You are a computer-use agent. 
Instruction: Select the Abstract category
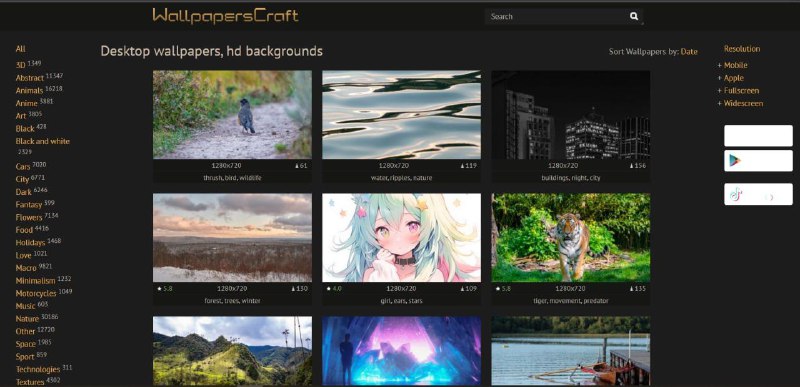pos(30,78)
